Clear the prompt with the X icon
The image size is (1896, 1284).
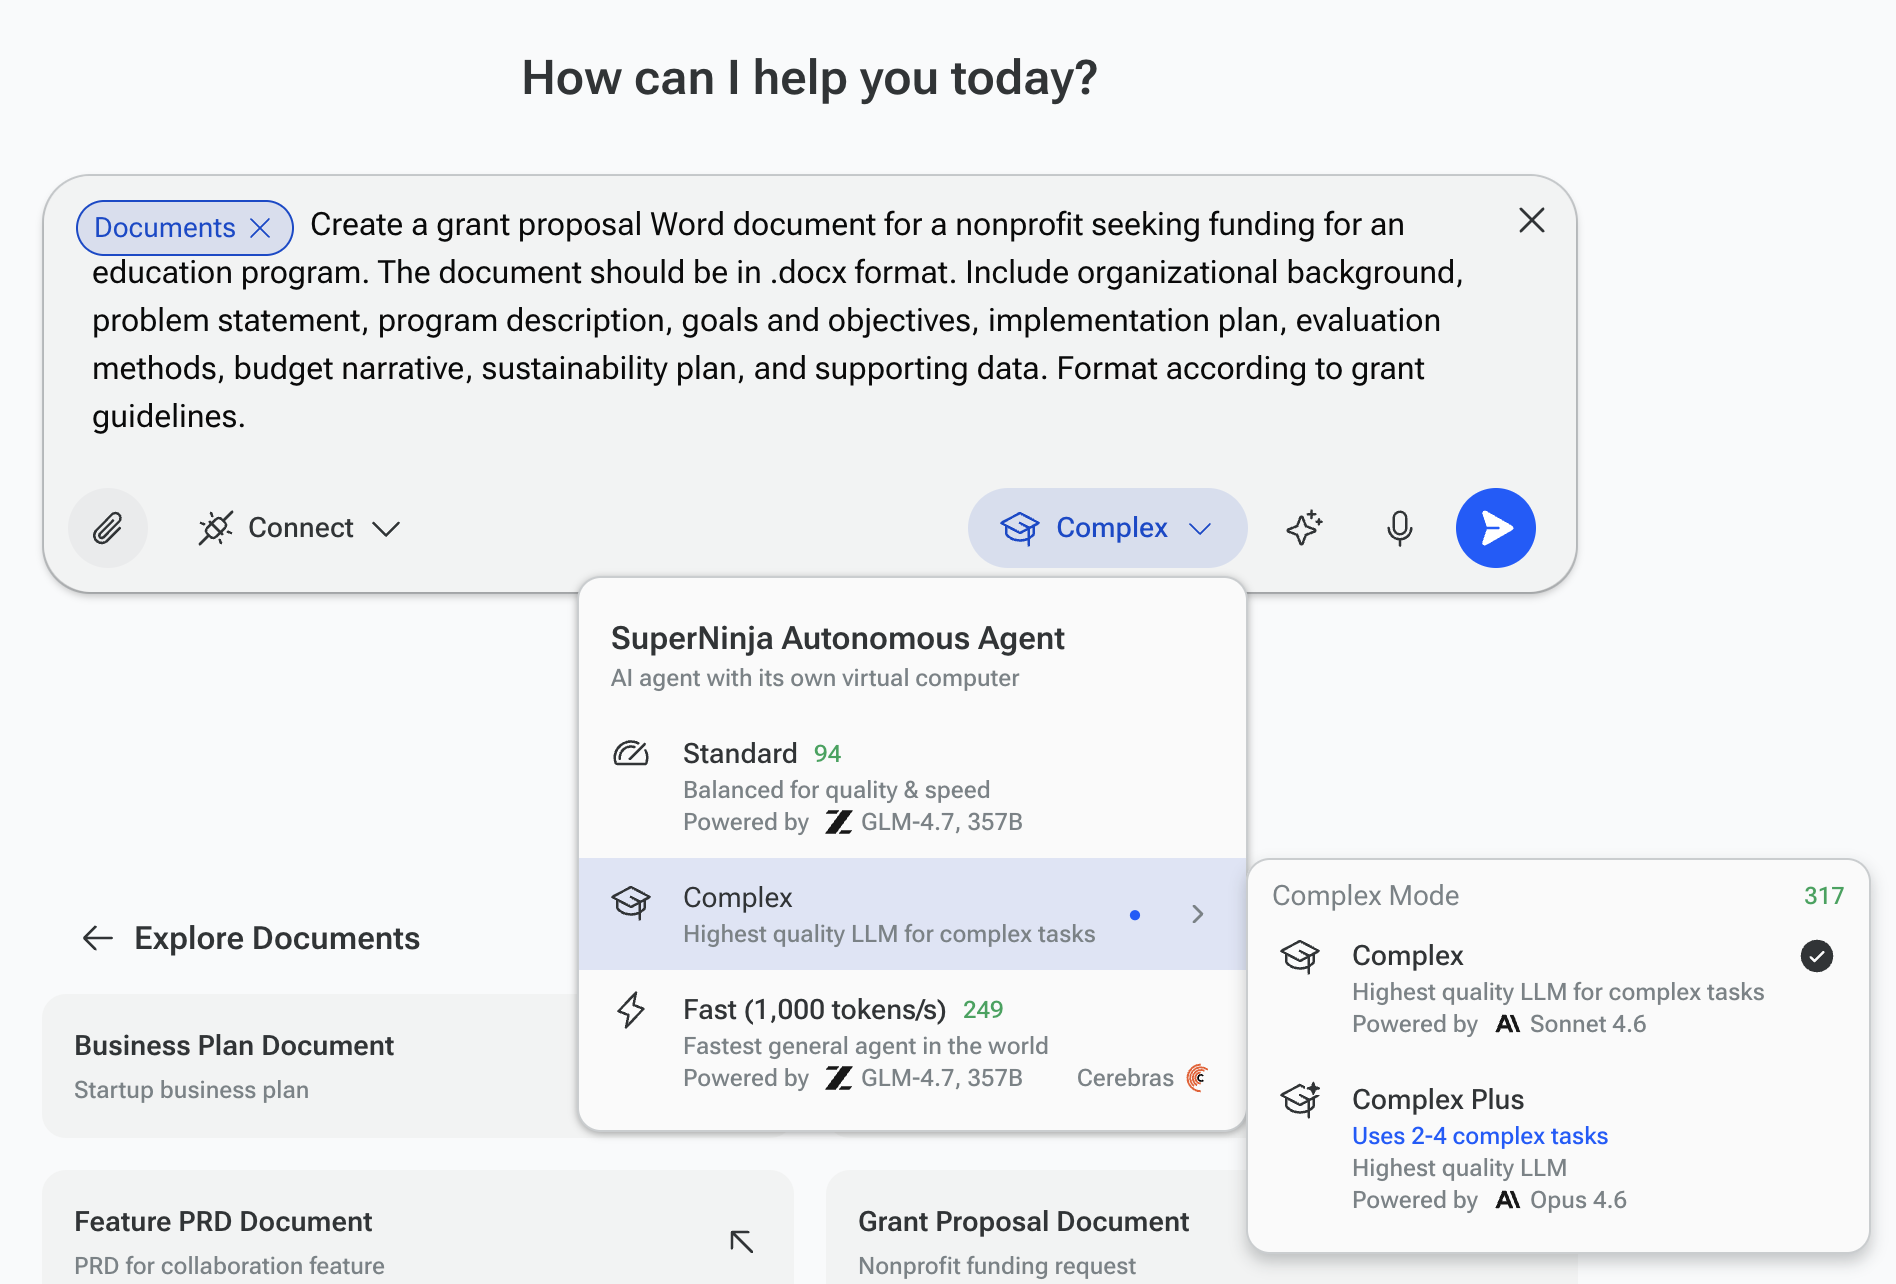coord(1532,220)
